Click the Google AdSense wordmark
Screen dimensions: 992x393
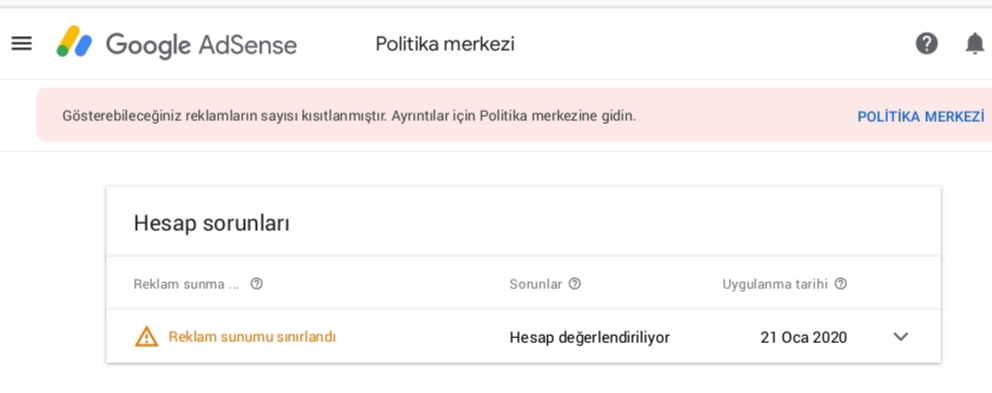pyautogui.click(x=201, y=45)
